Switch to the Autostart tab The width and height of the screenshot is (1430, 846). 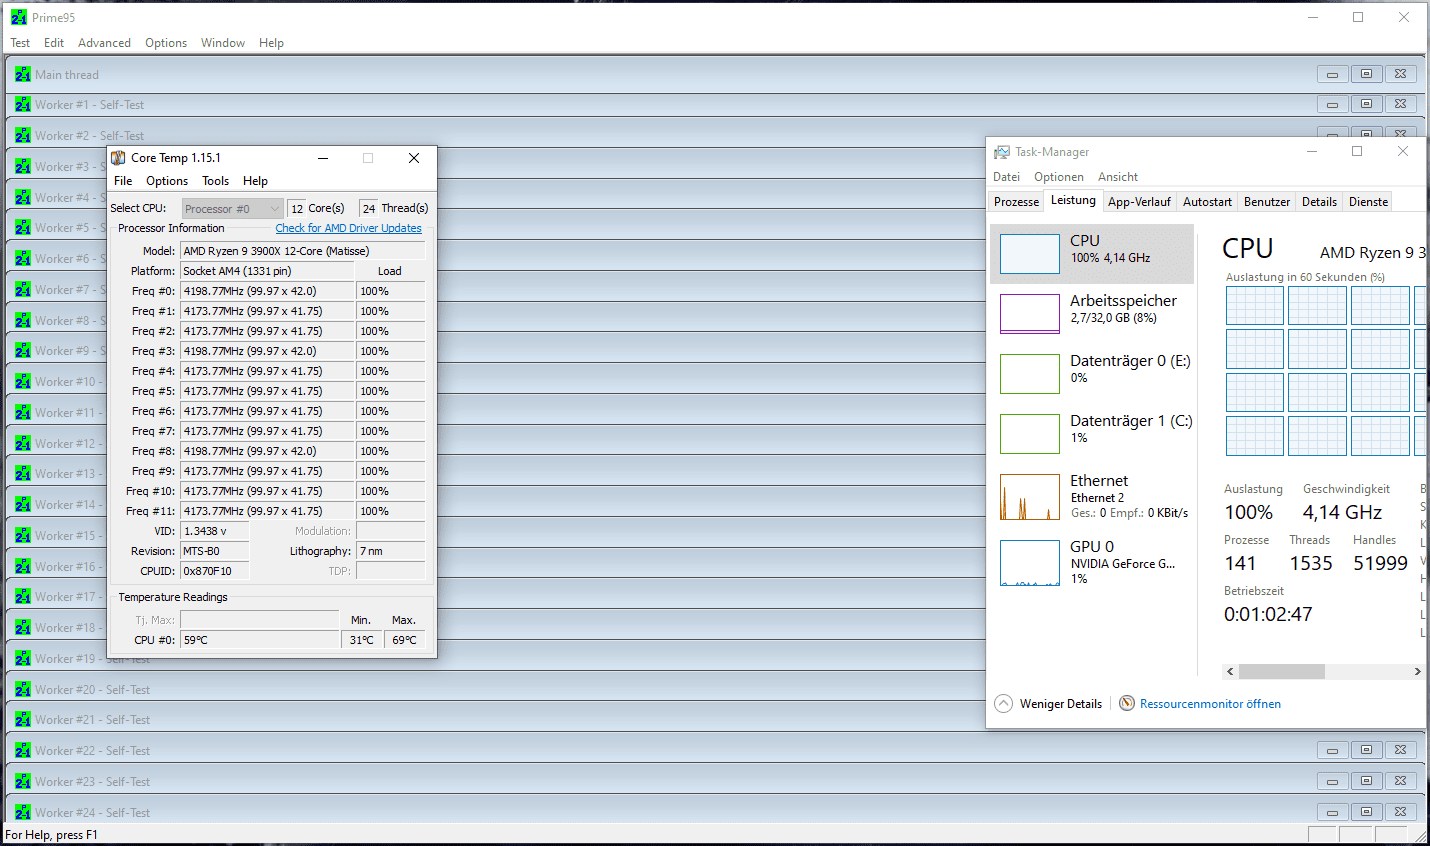pyautogui.click(x=1207, y=202)
